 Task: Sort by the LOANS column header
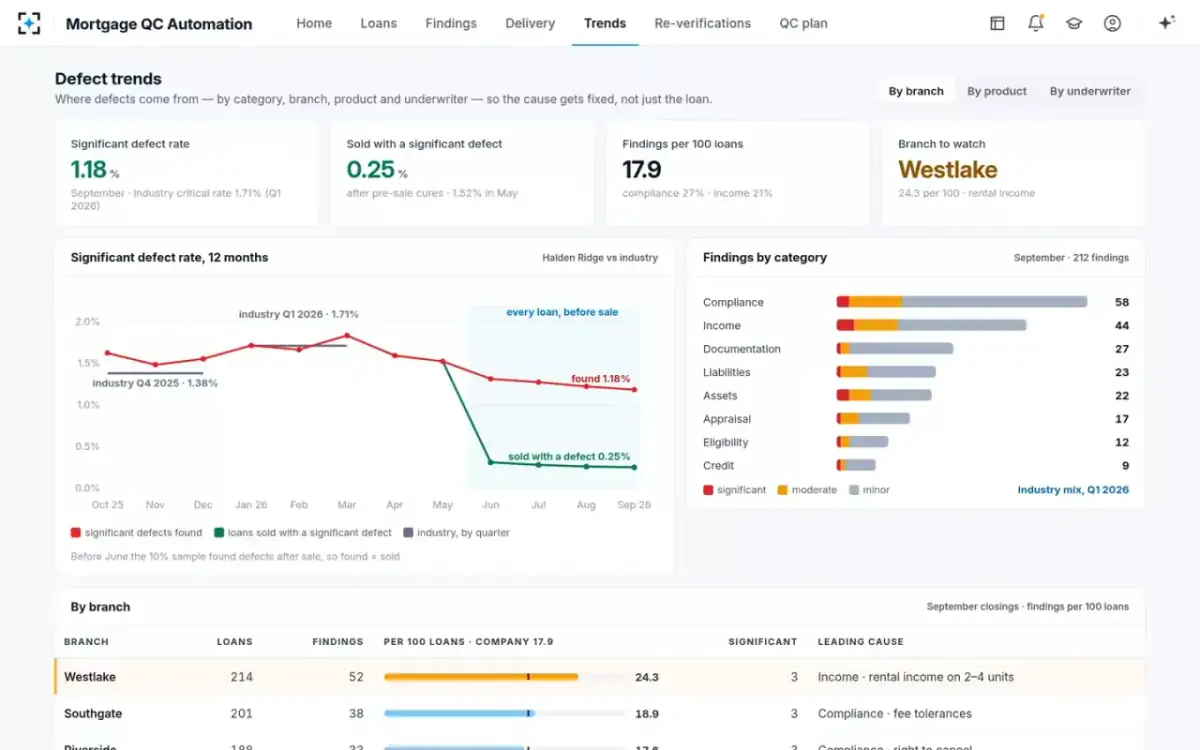coord(235,642)
